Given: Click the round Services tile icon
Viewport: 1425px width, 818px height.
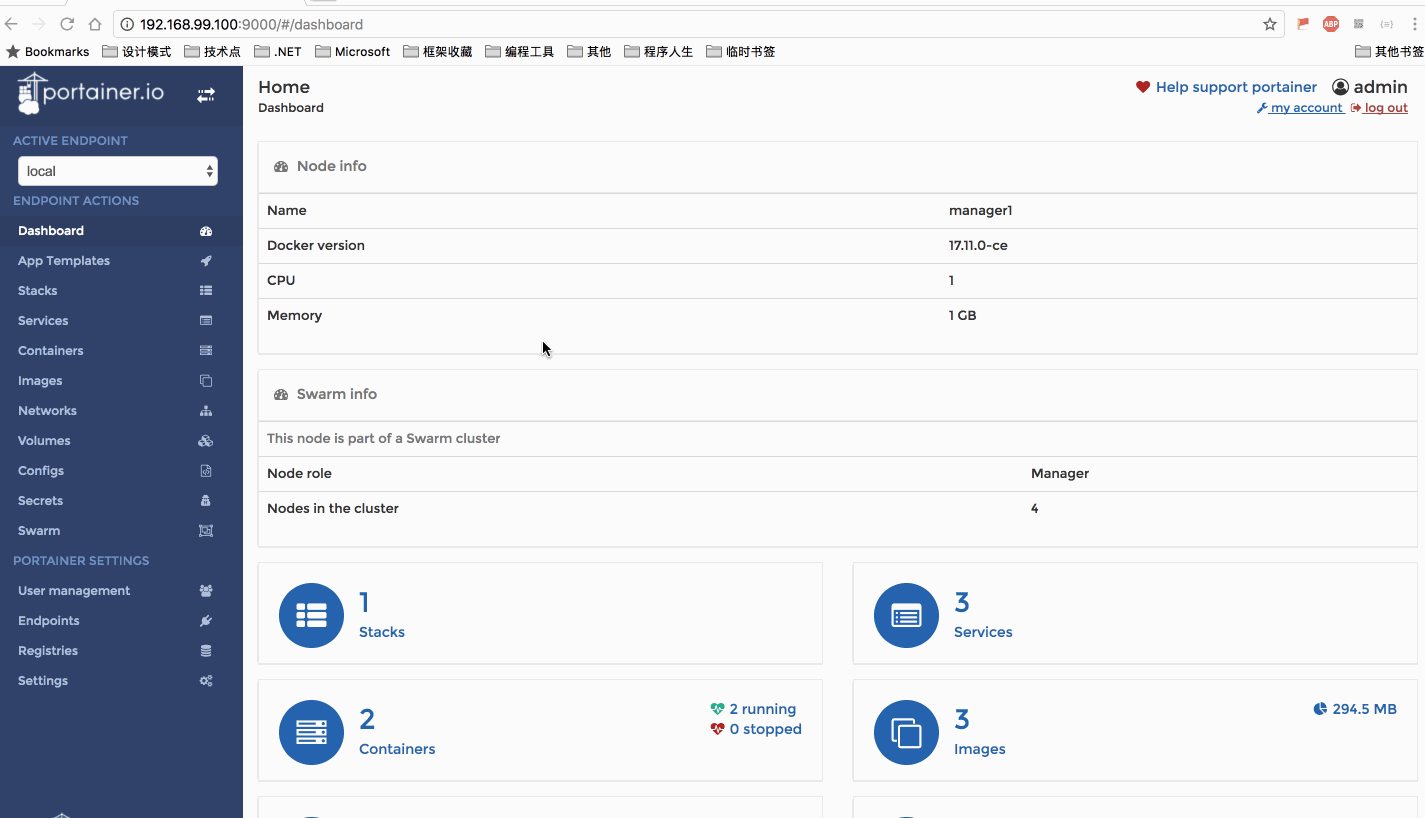Looking at the screenshot, I should pos(906,615).
